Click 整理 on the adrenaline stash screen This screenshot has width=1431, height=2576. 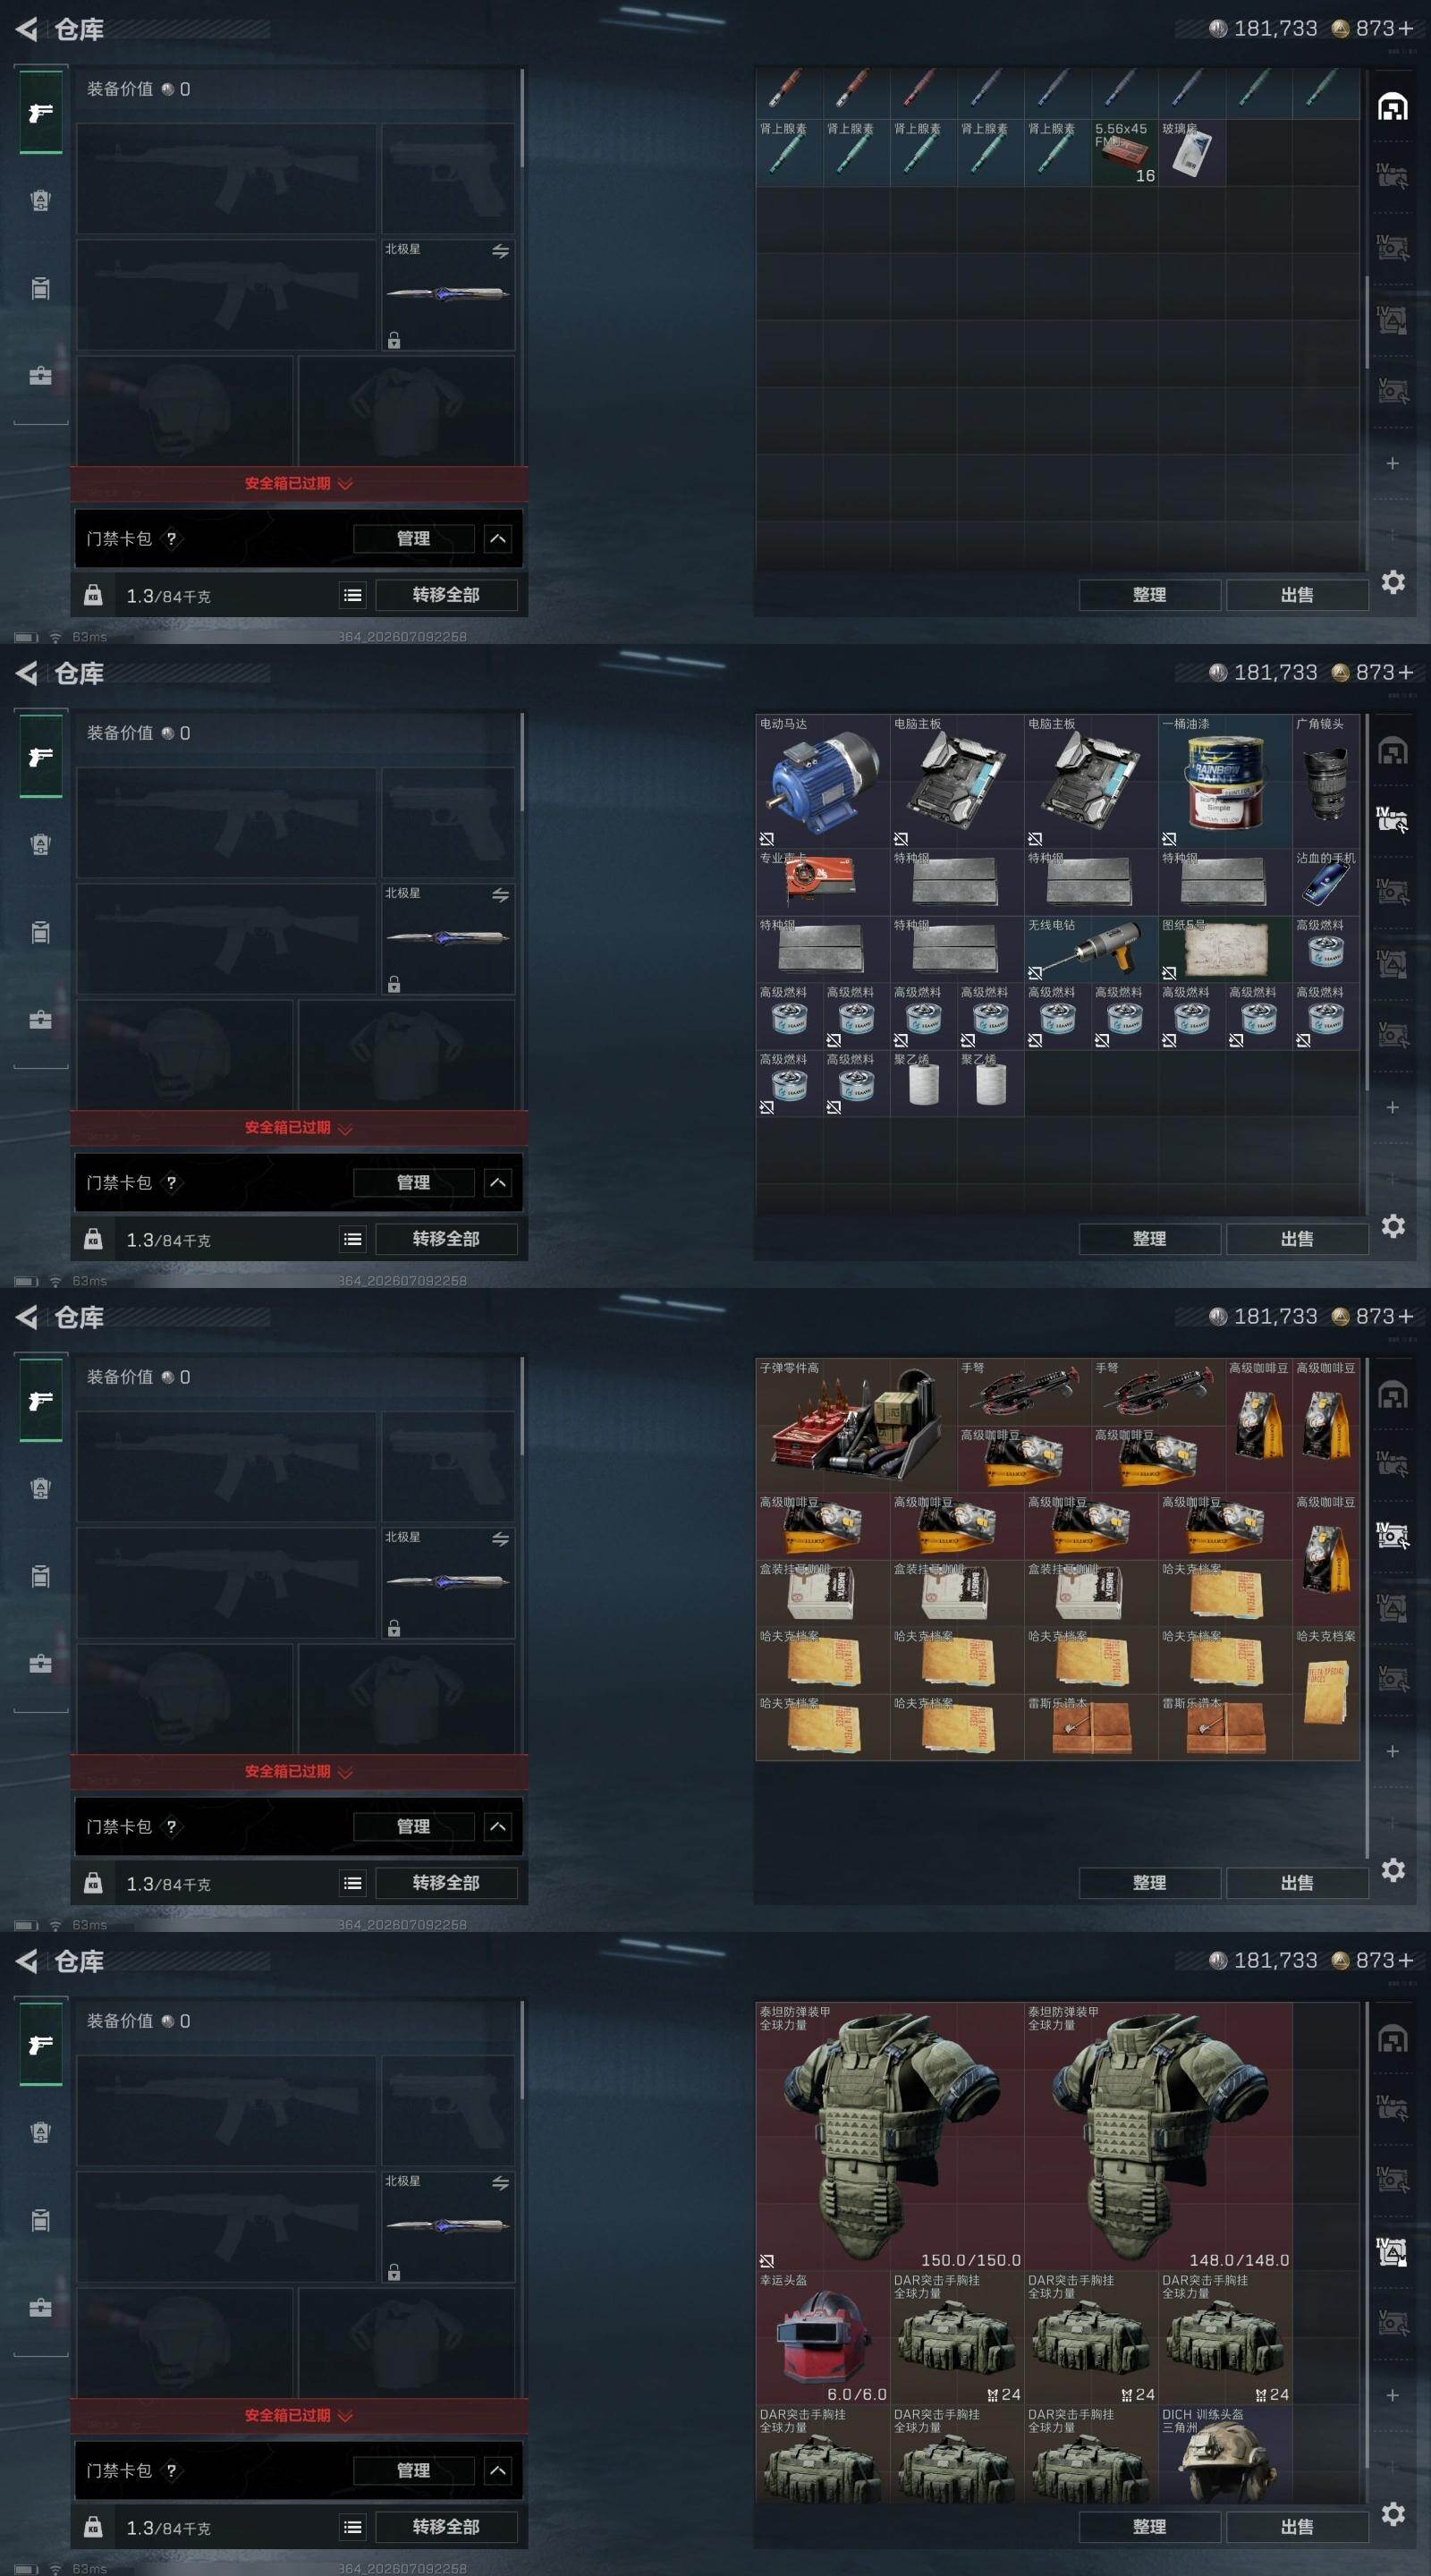[1149, 595]
